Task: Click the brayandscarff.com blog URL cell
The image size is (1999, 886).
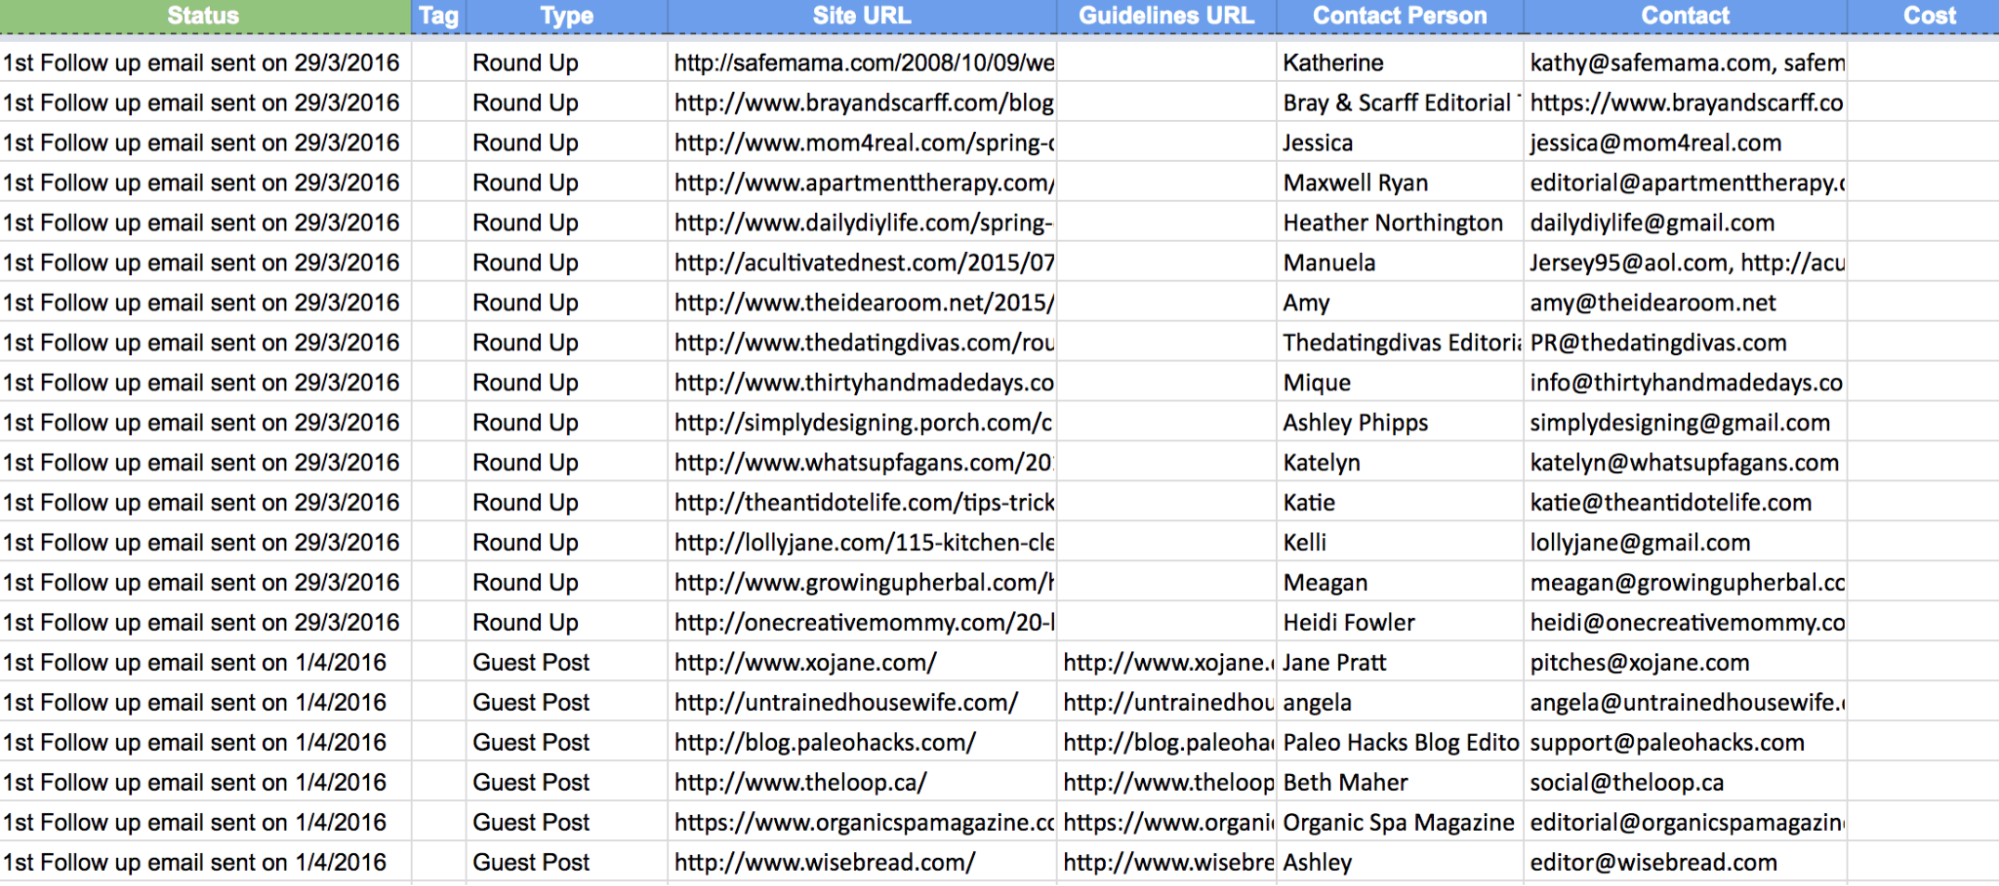Action: tap(862, 103)
